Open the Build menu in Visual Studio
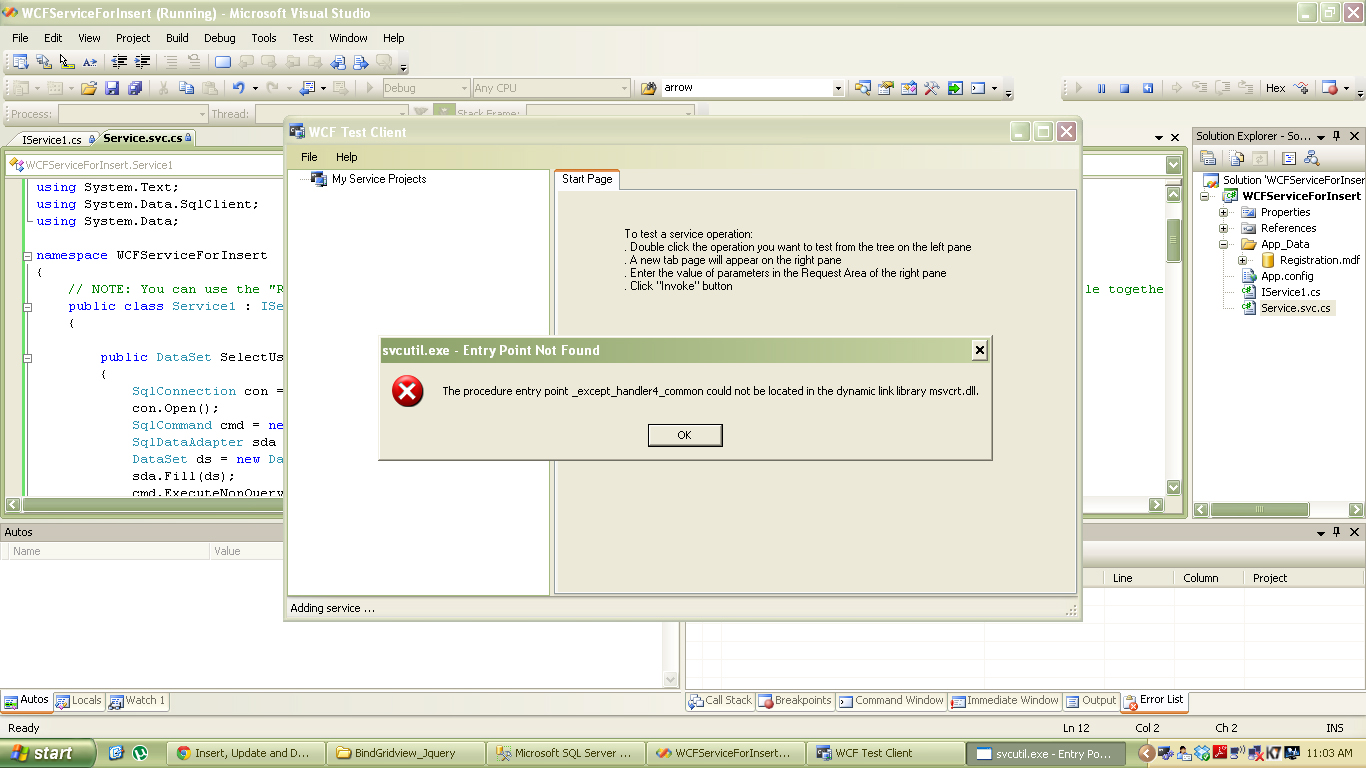This screenshot has width=1366, height=768. pos(177,38)
